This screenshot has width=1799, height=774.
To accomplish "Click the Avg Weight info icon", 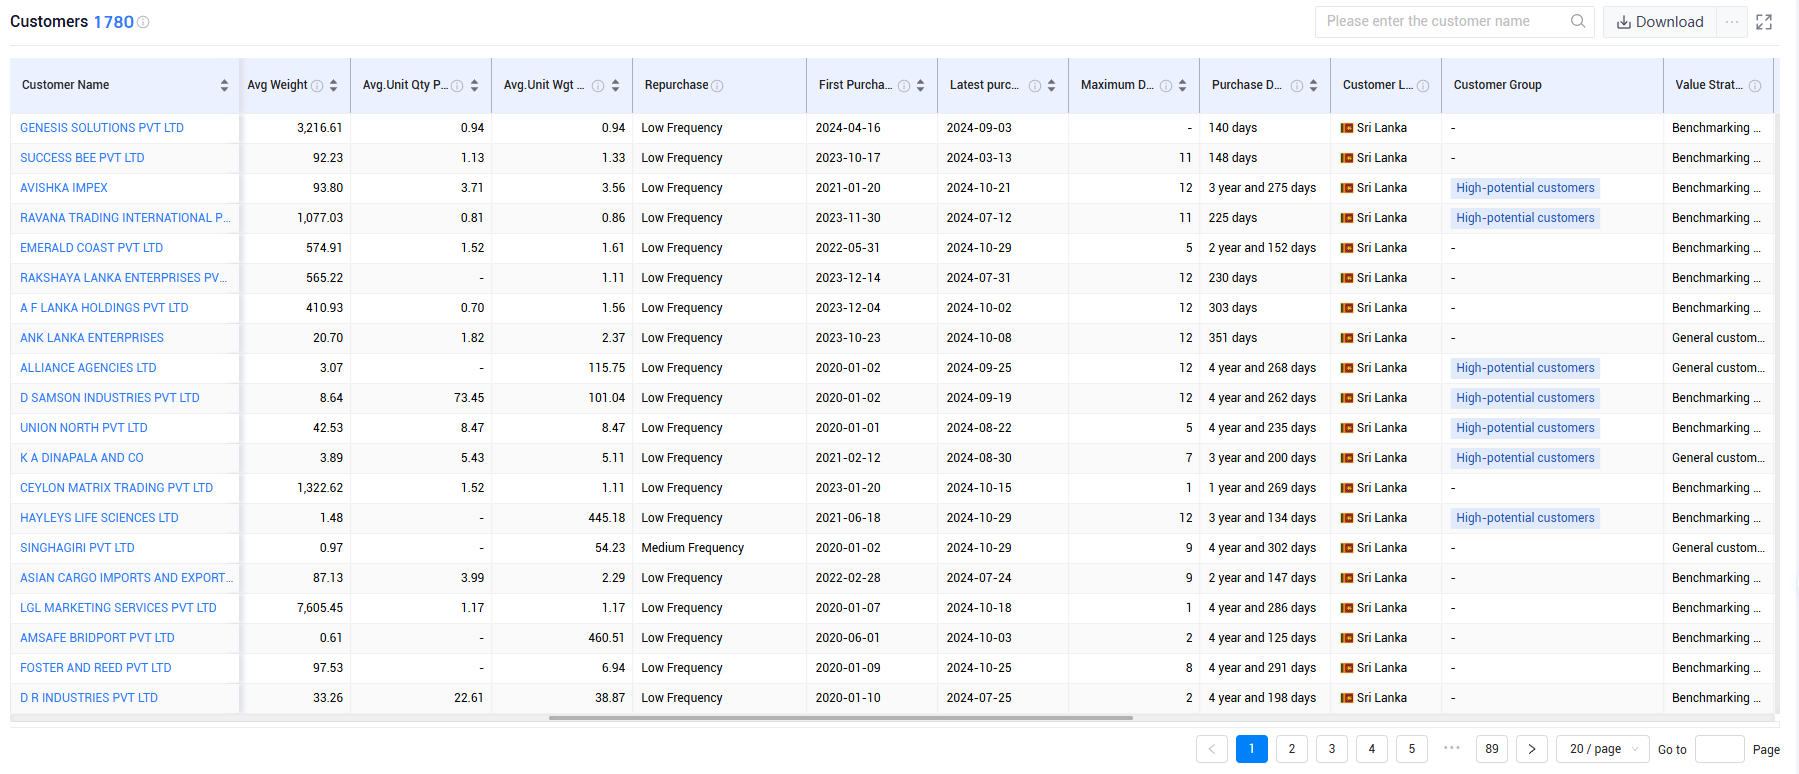I will click(317, 86).
